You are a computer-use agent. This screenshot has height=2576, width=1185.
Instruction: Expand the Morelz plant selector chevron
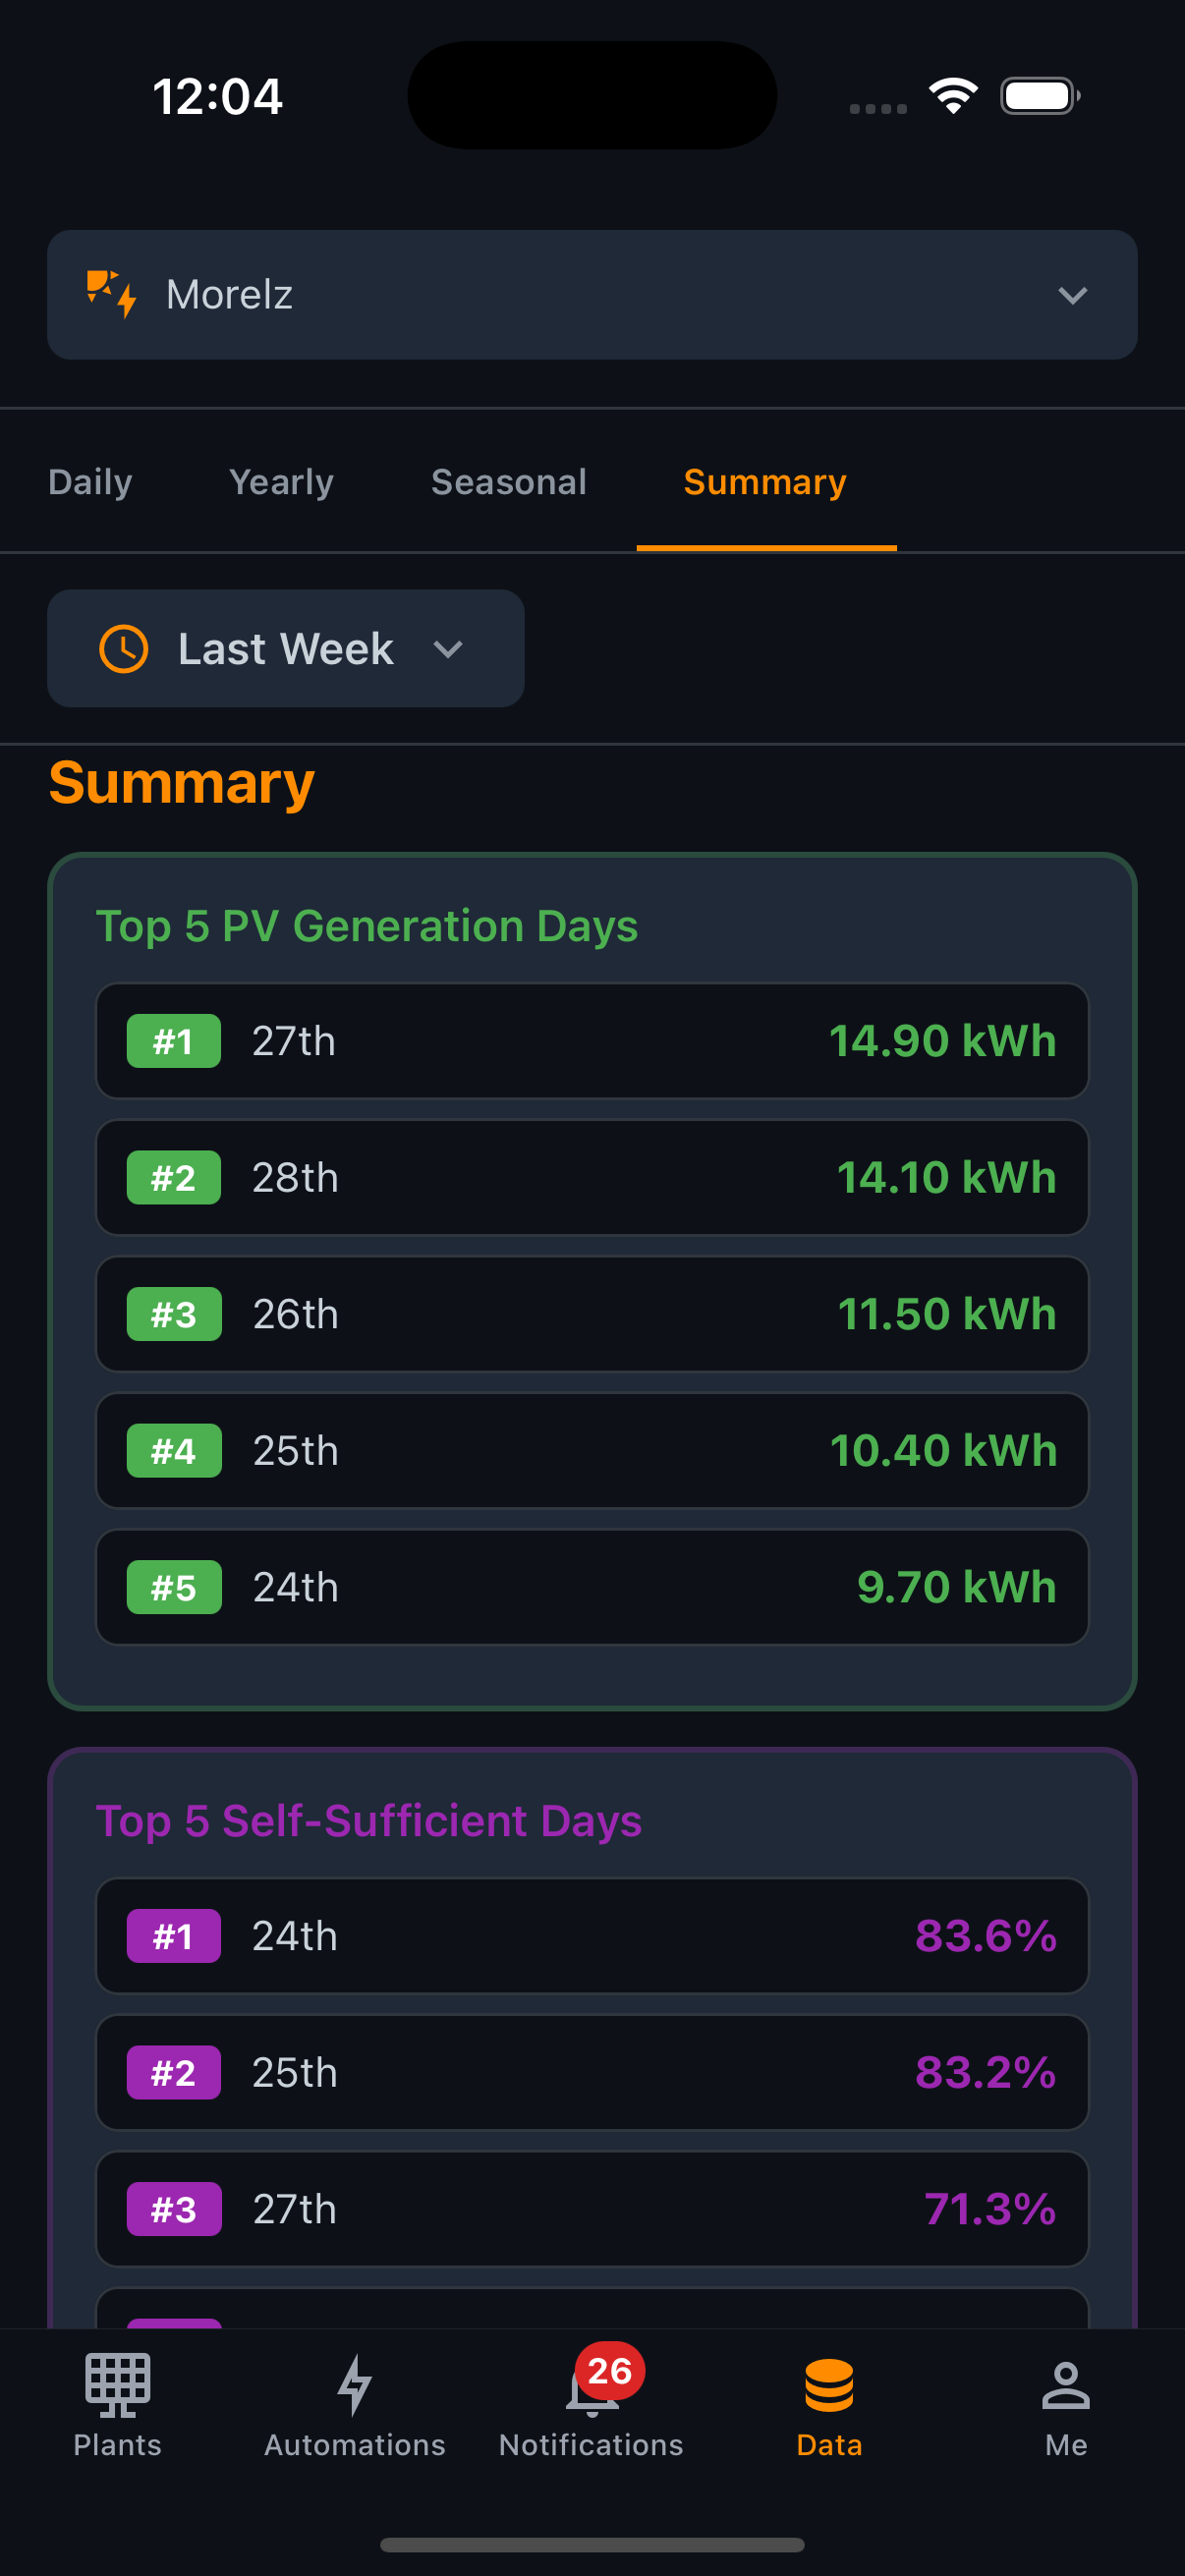pyautogui.click(x=1072, y=295)
